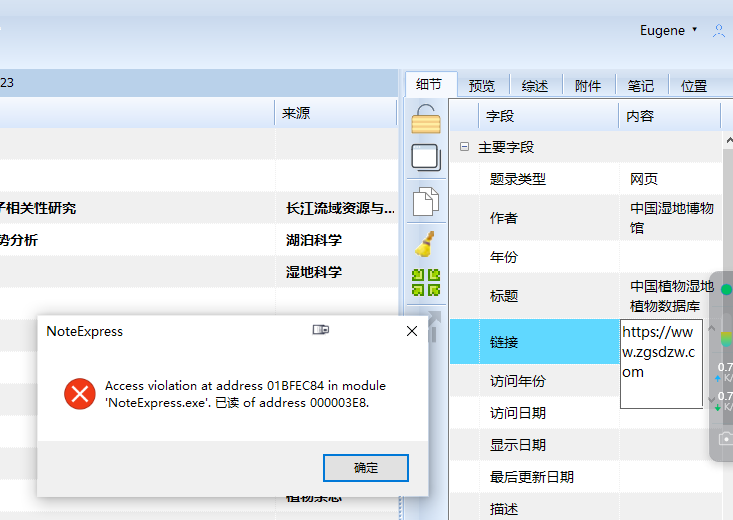Viewport: 733px width, 520px height.
Task: Select the 链接 field row
Action: tap(534, 342)
